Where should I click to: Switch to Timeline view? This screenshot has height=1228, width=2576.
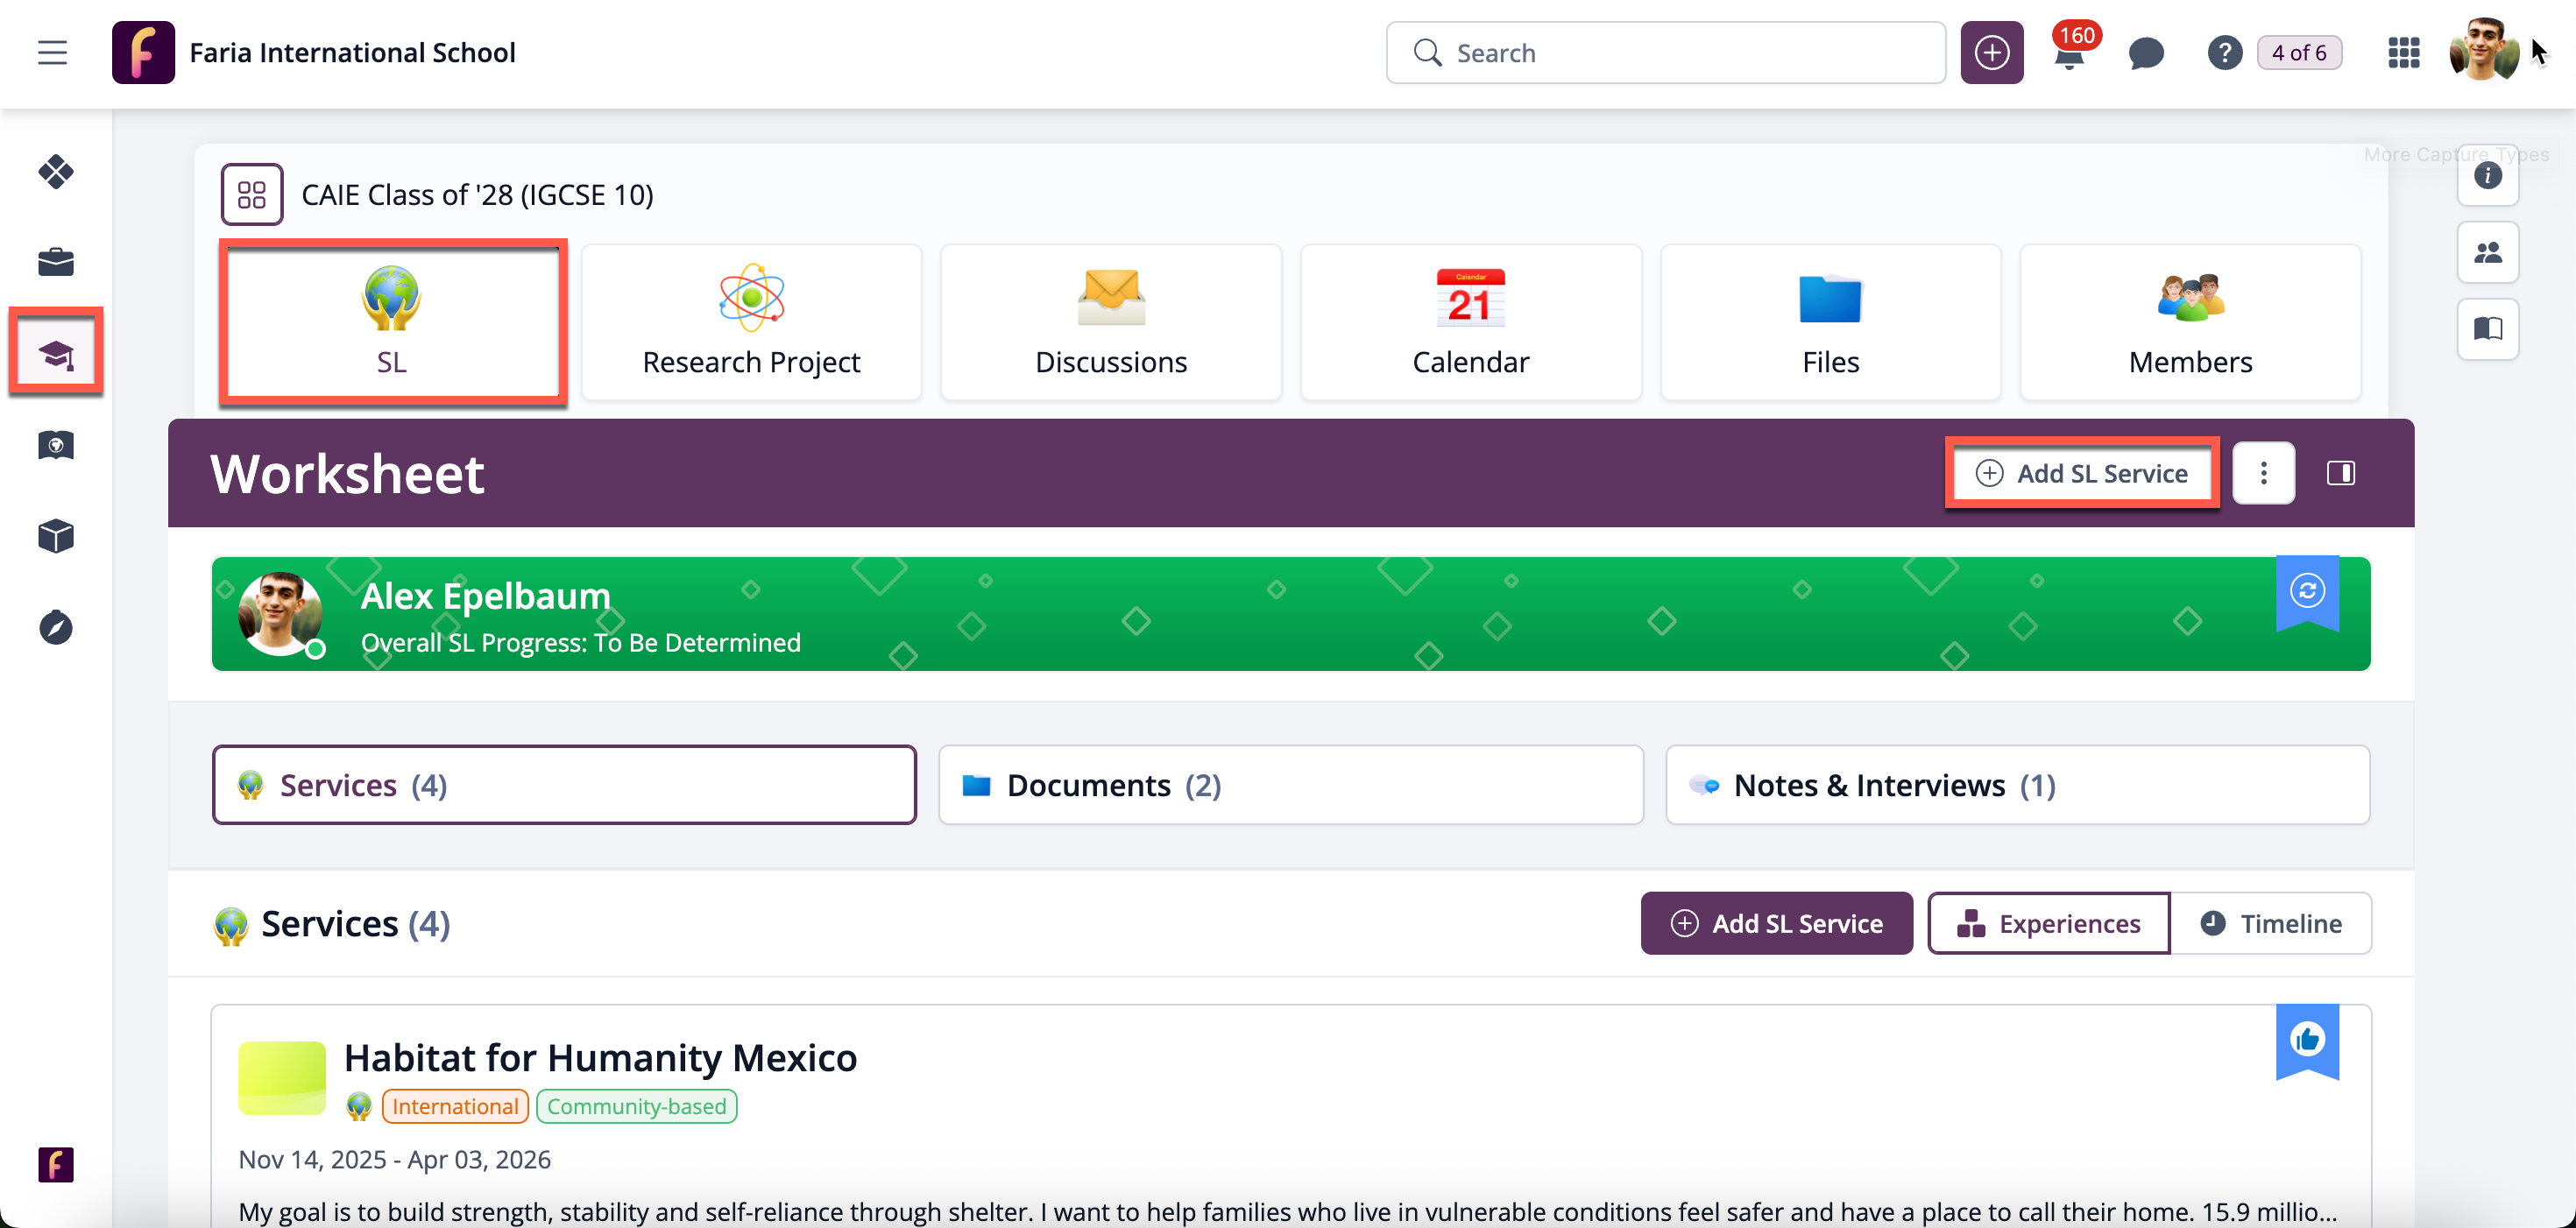point(2271,923)
